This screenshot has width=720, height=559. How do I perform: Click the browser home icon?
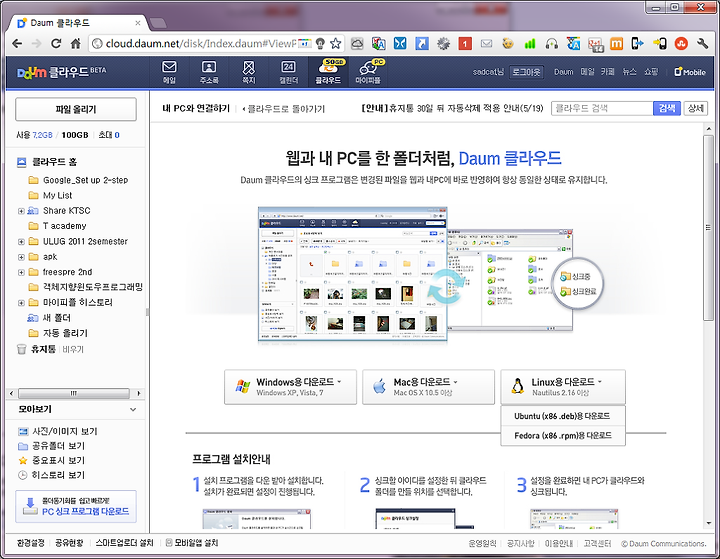click(x=75, y=44)
